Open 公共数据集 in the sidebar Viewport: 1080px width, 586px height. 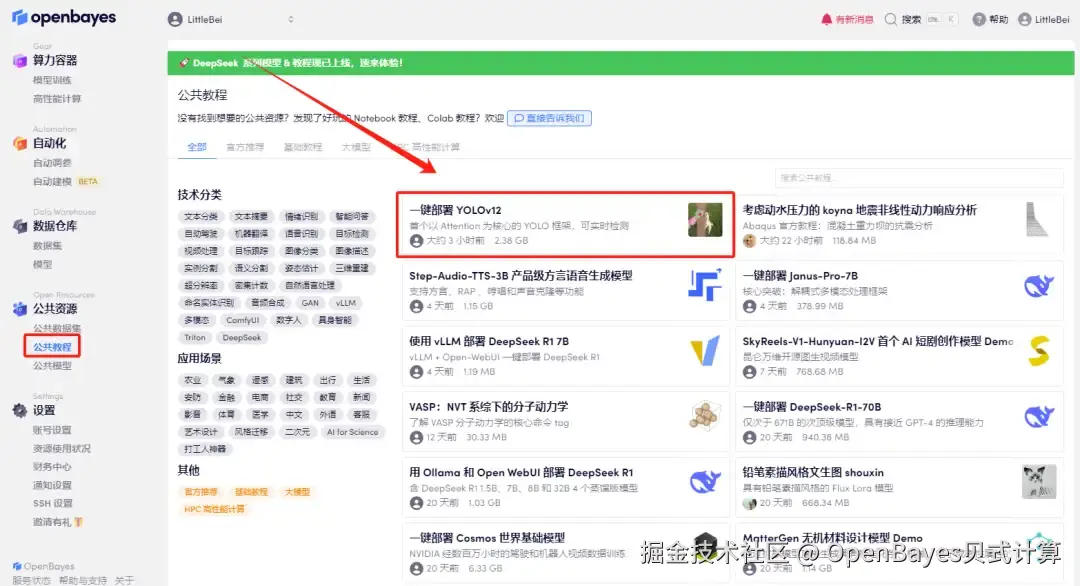pyautogui.click(x=57, y=328)
